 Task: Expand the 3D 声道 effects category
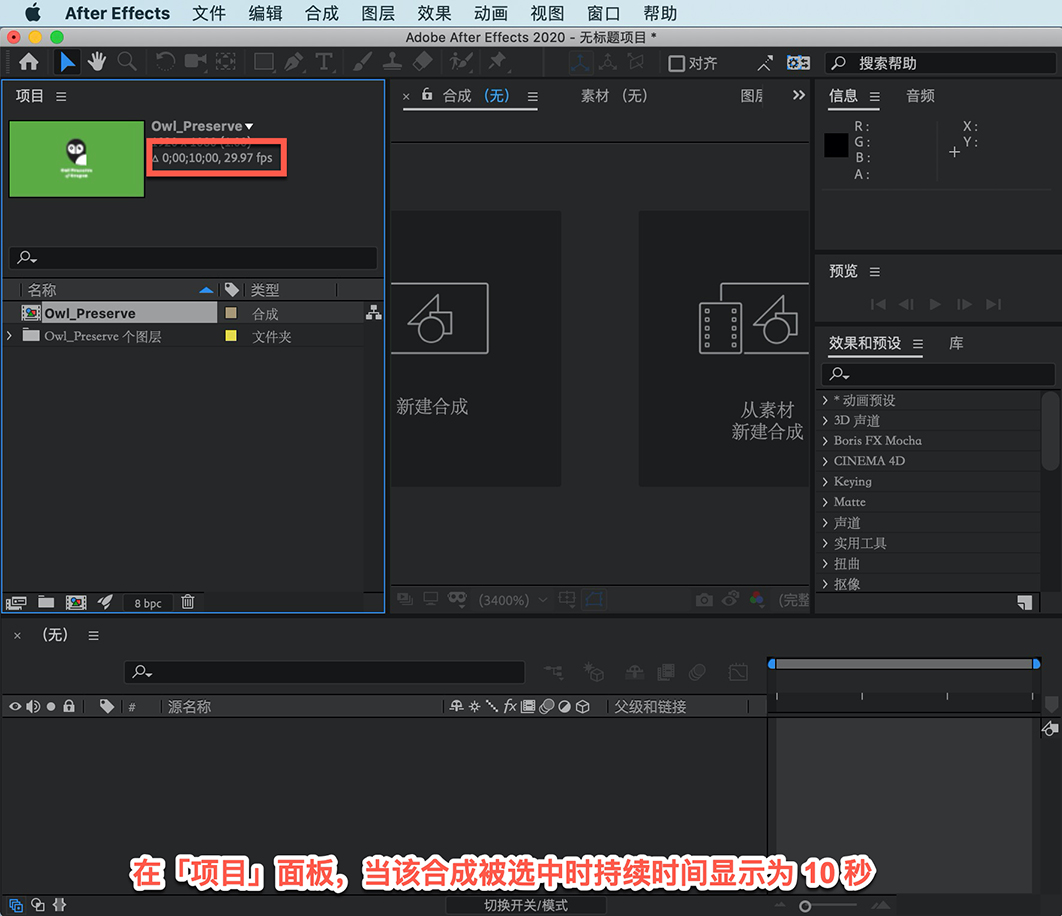tap(825, 420)
